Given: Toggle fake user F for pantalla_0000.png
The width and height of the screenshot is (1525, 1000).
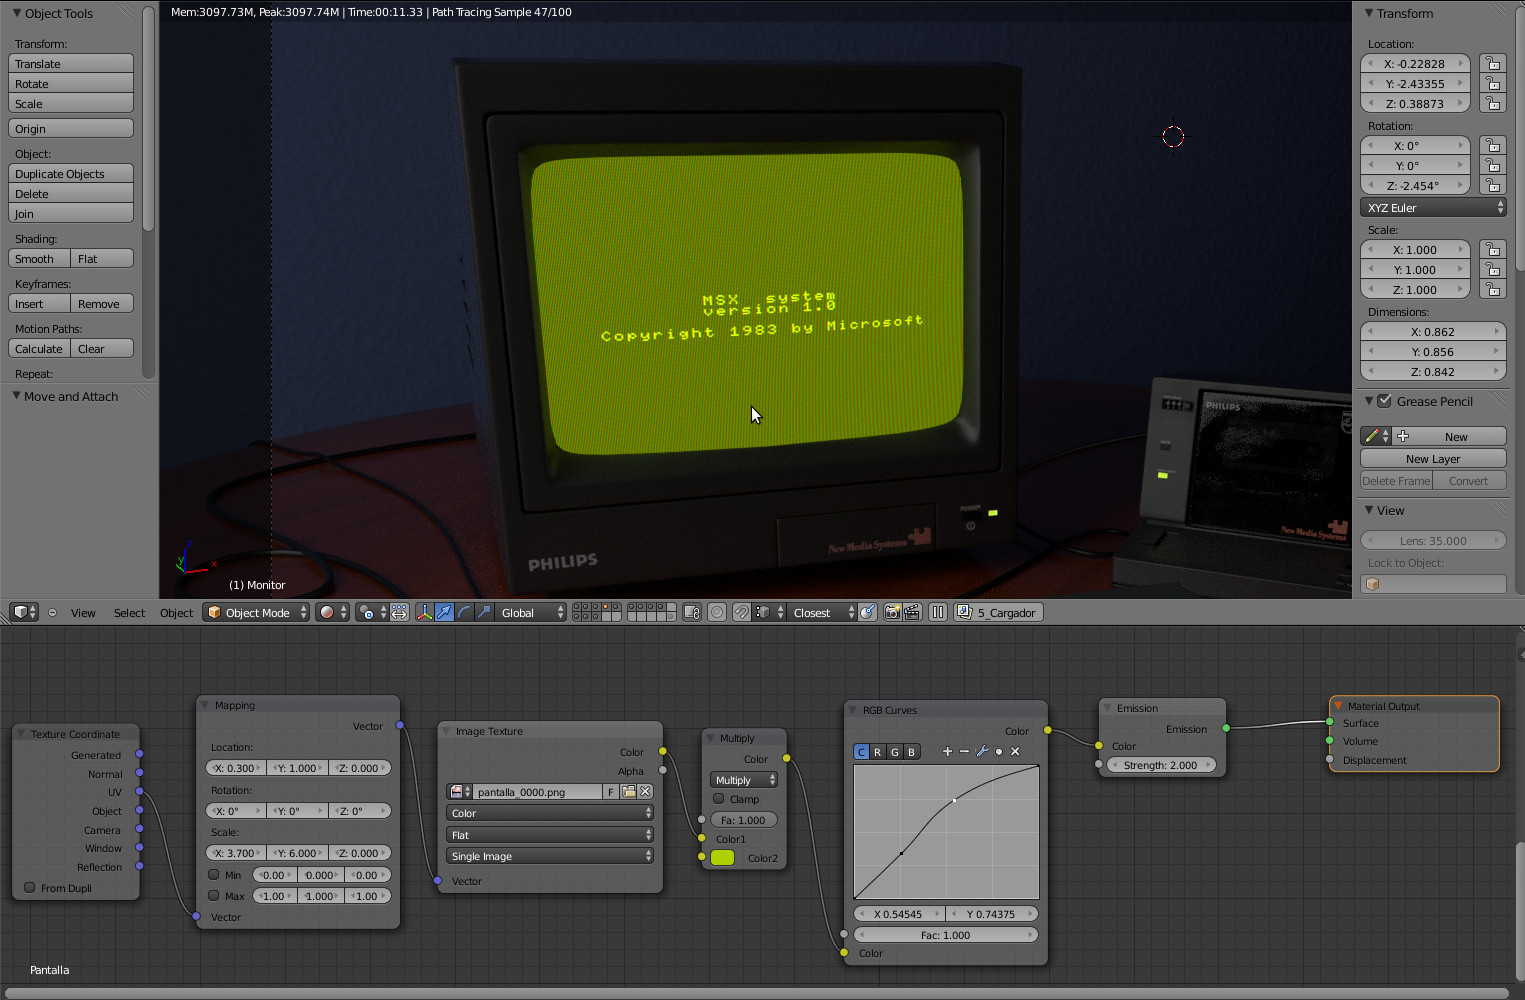Looking at the screenshot, I should 611,791.
